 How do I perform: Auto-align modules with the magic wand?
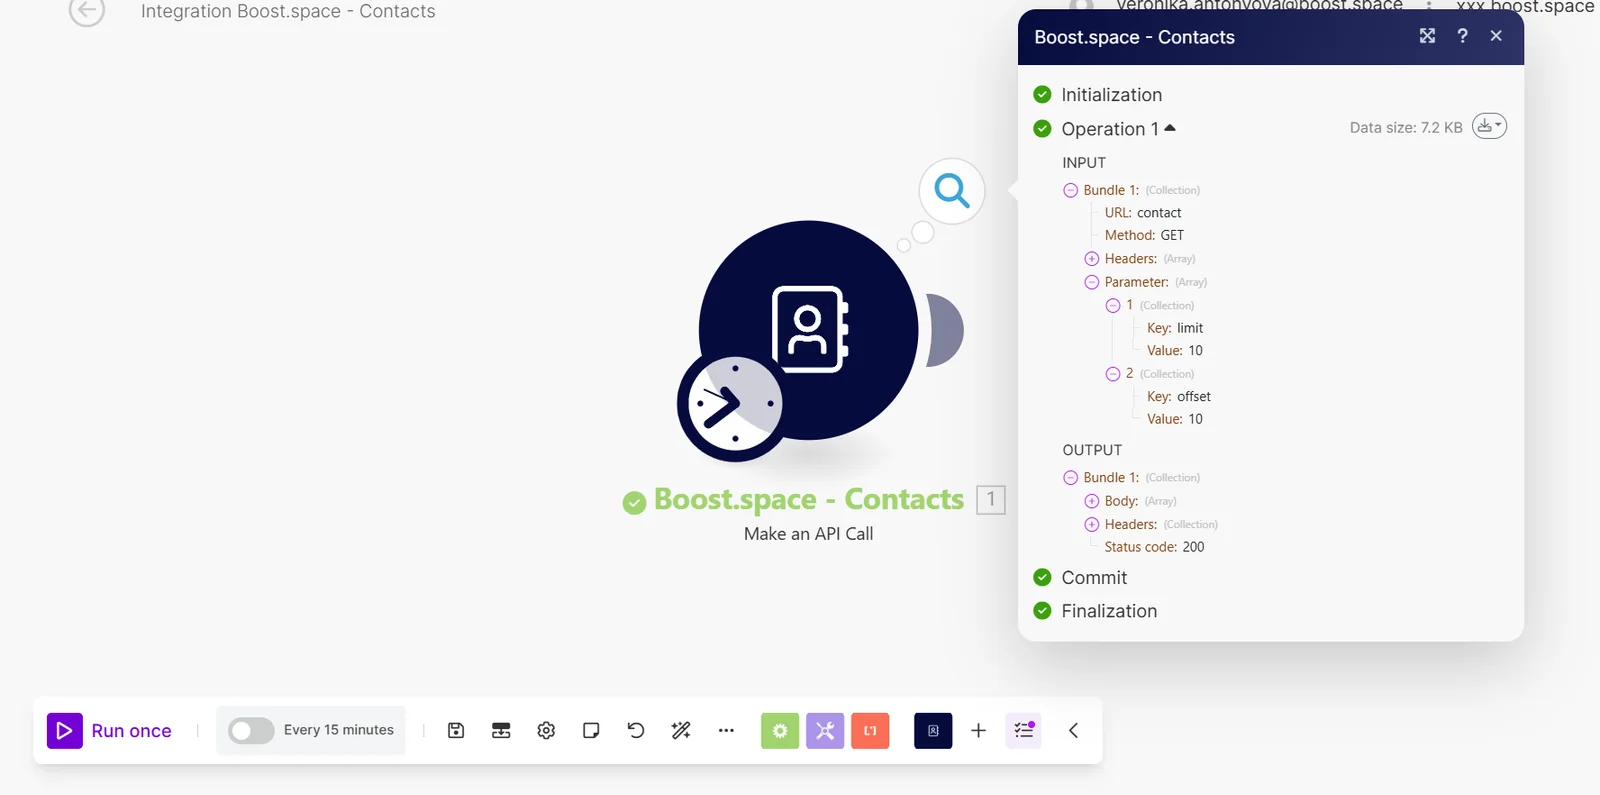[x=681, y=731]
